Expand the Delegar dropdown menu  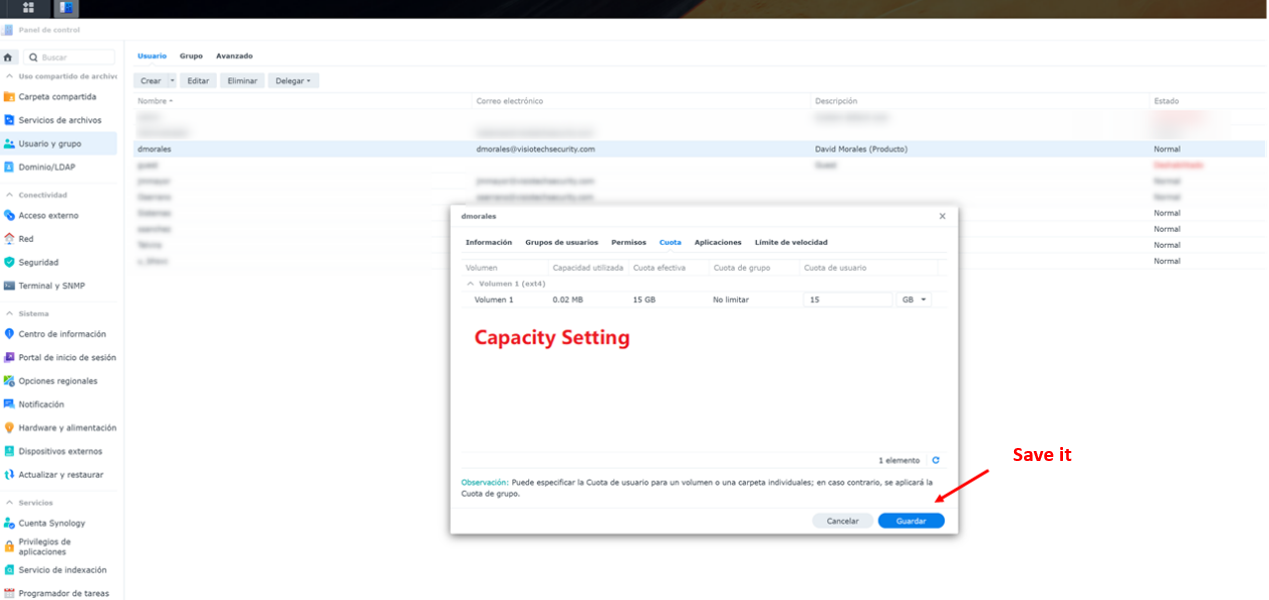click(x=293, y=81)
